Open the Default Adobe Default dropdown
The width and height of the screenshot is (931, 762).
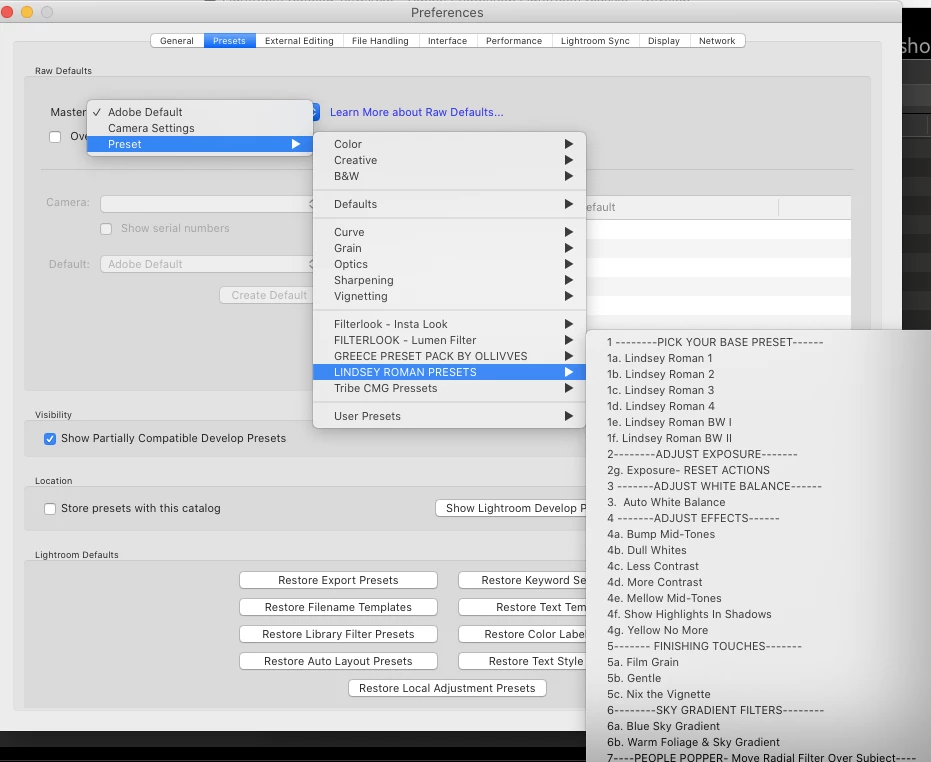(x=207, y=264)
